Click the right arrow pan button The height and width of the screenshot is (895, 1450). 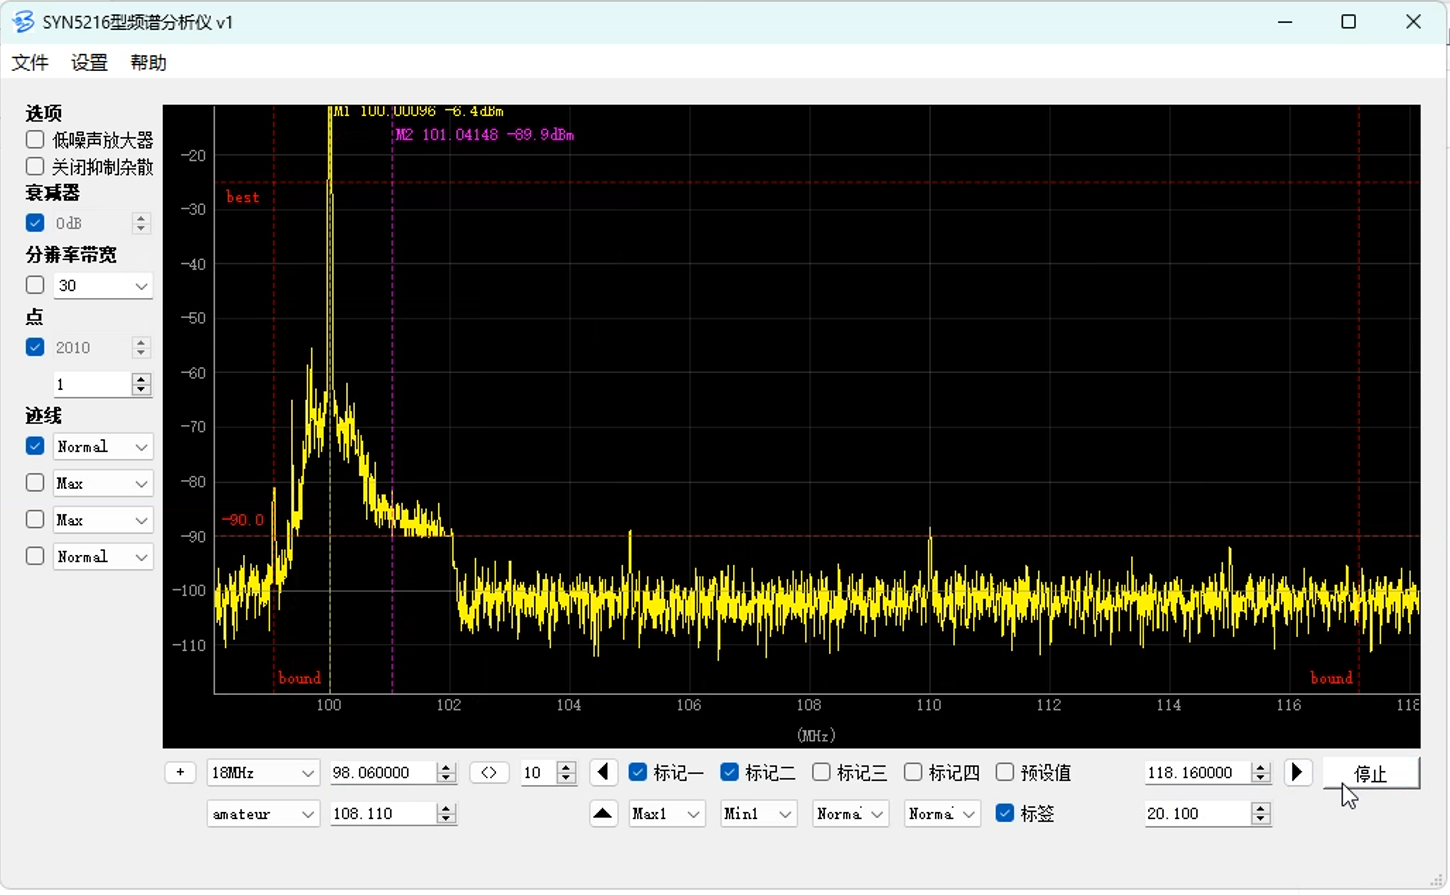[1297, 772]
